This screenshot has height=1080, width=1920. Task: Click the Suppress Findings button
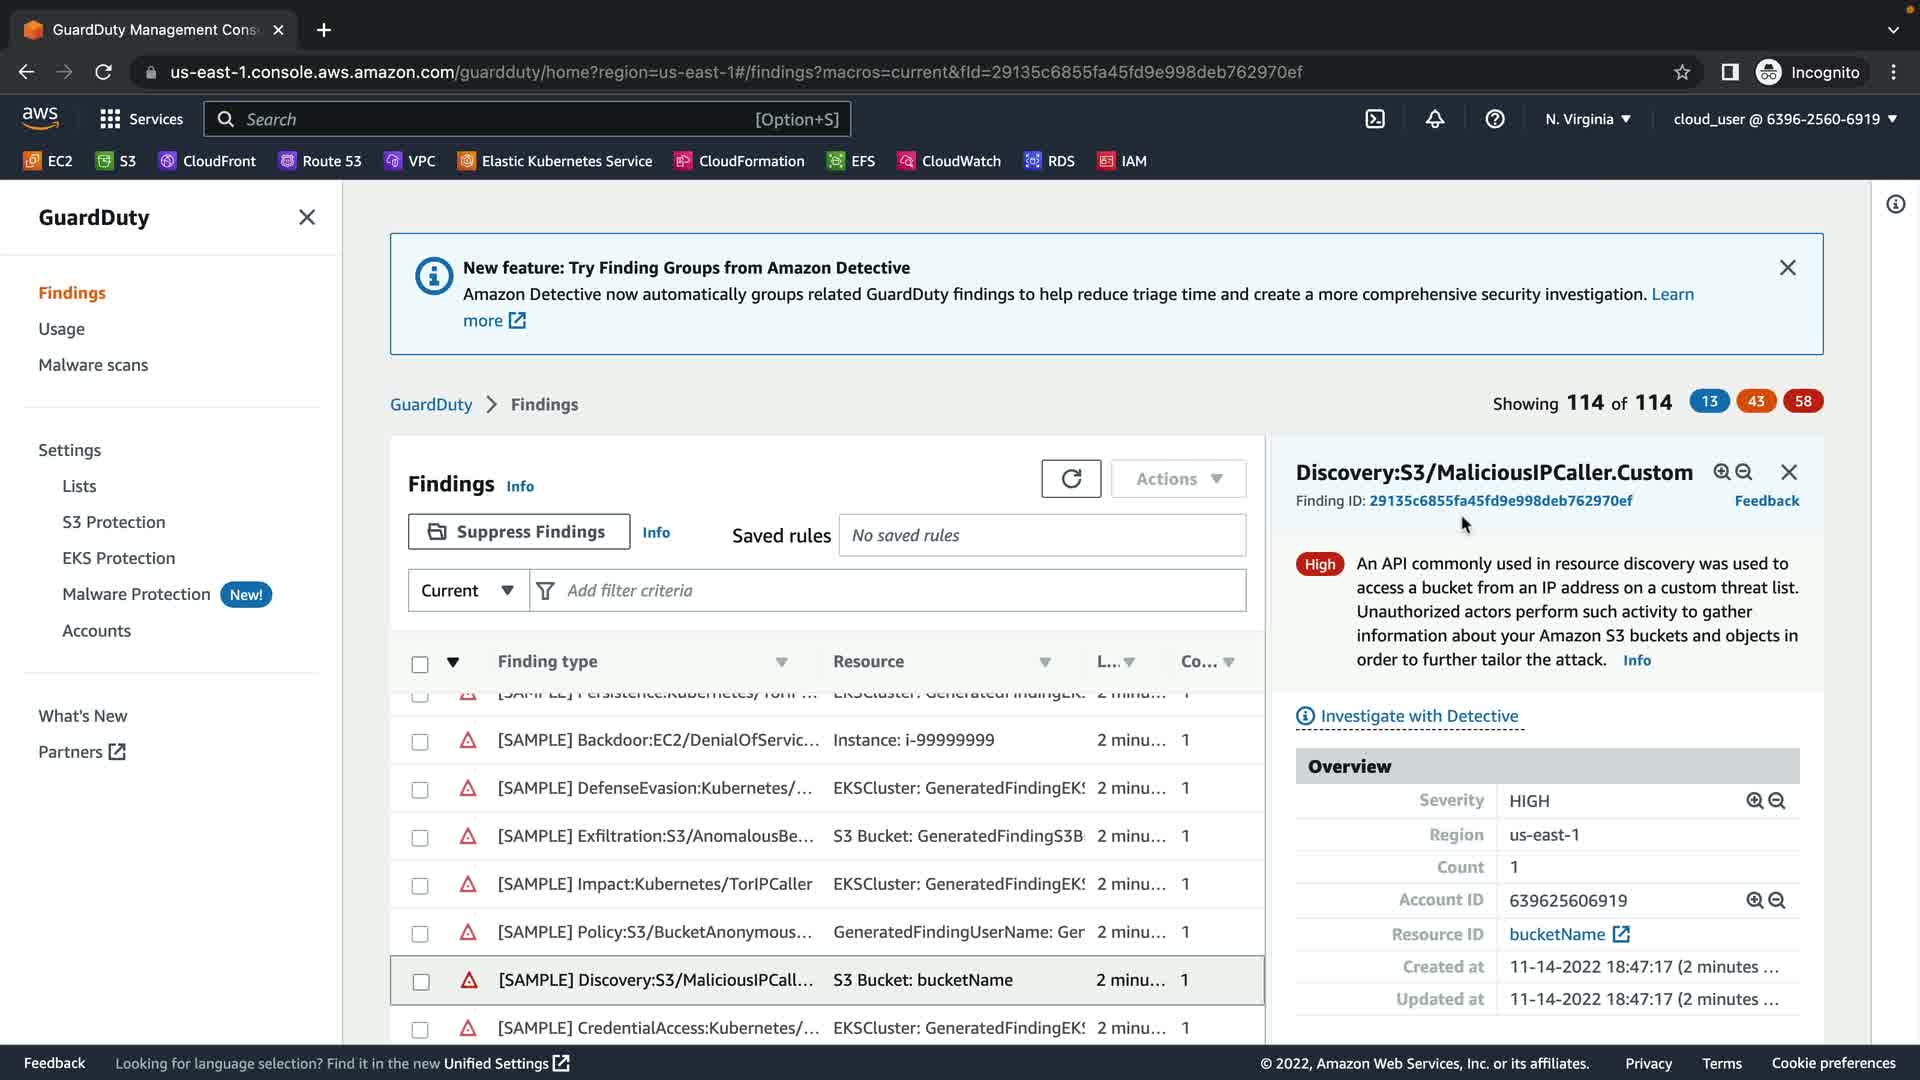(518, 532)
